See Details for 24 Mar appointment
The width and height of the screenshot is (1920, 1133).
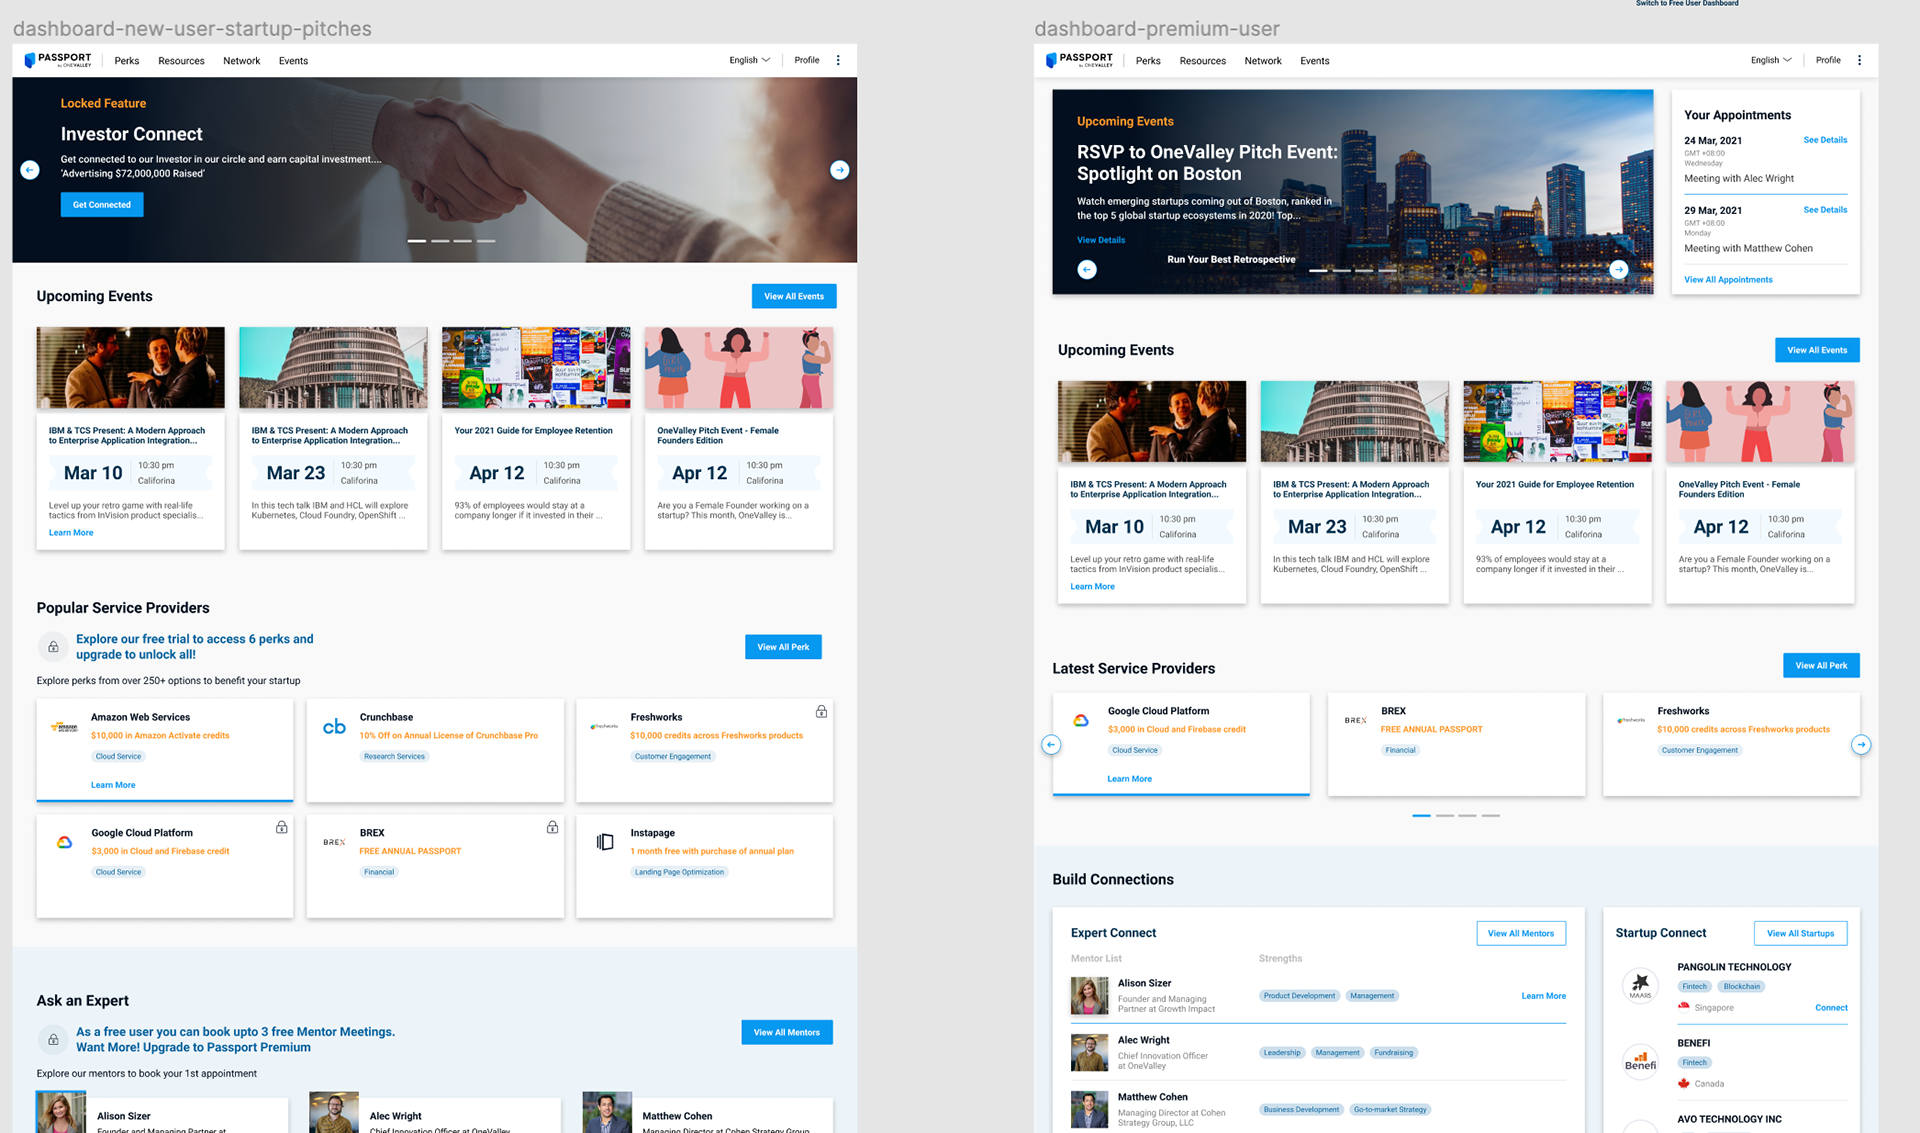click(x=1825, y=140)
